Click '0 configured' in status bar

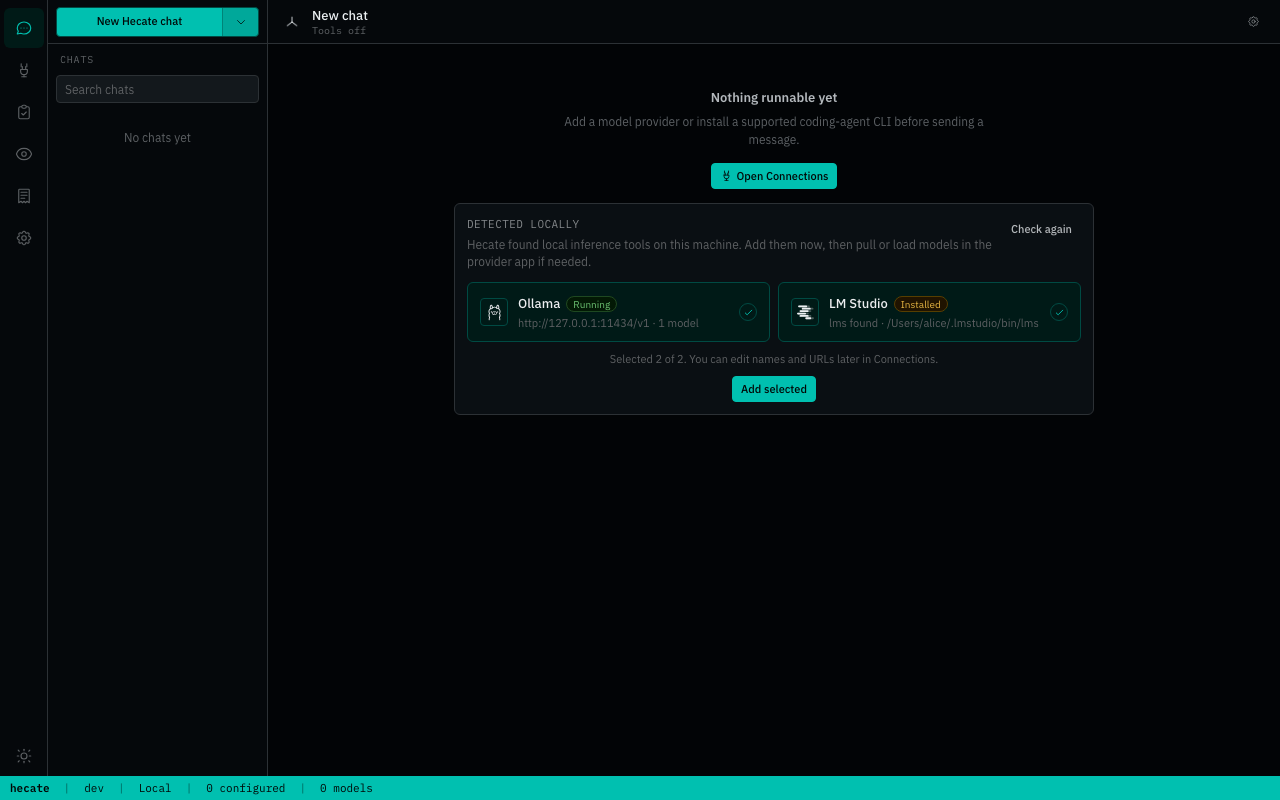point(246,788)
